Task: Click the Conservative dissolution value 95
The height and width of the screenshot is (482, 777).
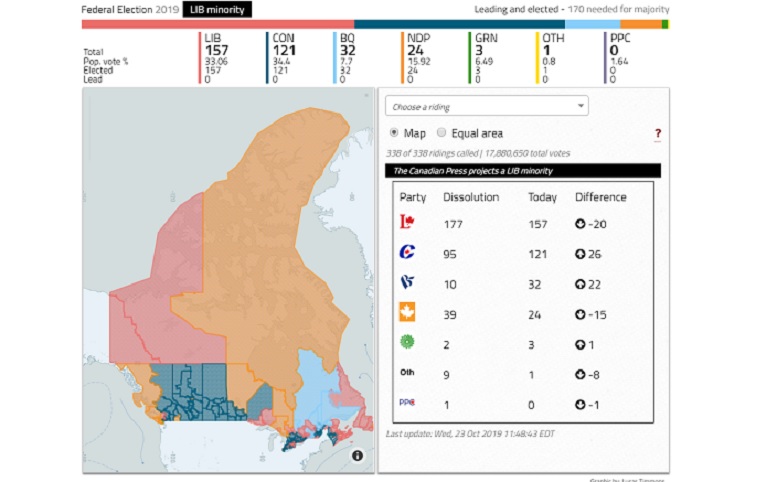Action: (450, 254)
